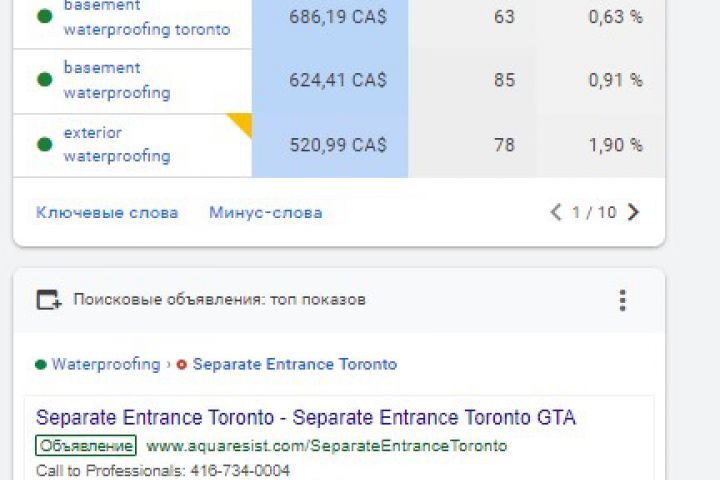Click the red dot before Separate Entrance Toronto
This screenshot has width=720, height=480.
181,365
